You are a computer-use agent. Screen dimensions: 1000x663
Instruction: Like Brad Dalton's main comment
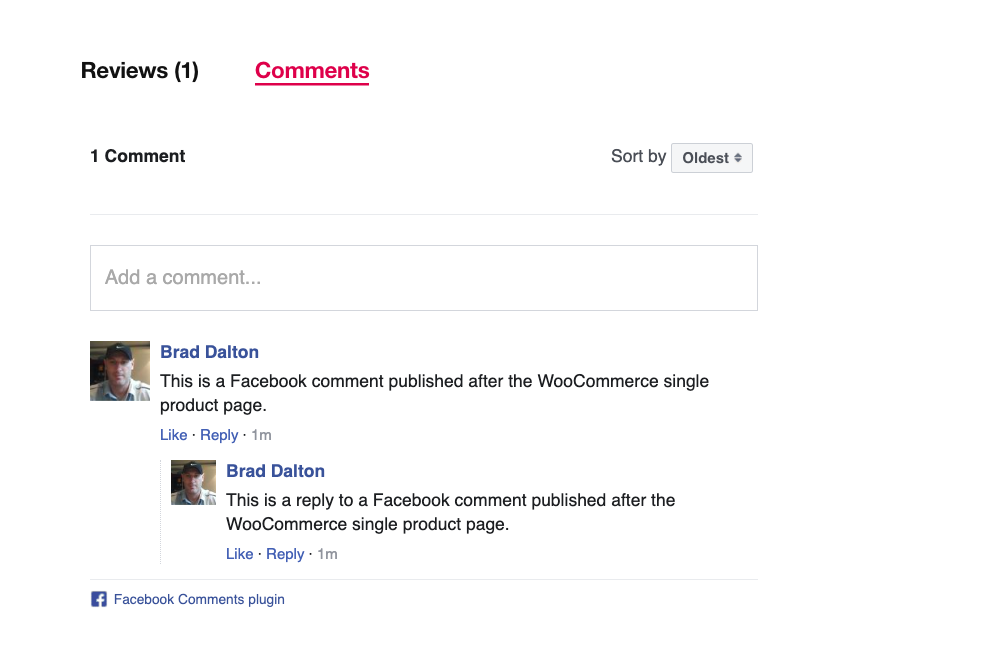coord(173,434)
